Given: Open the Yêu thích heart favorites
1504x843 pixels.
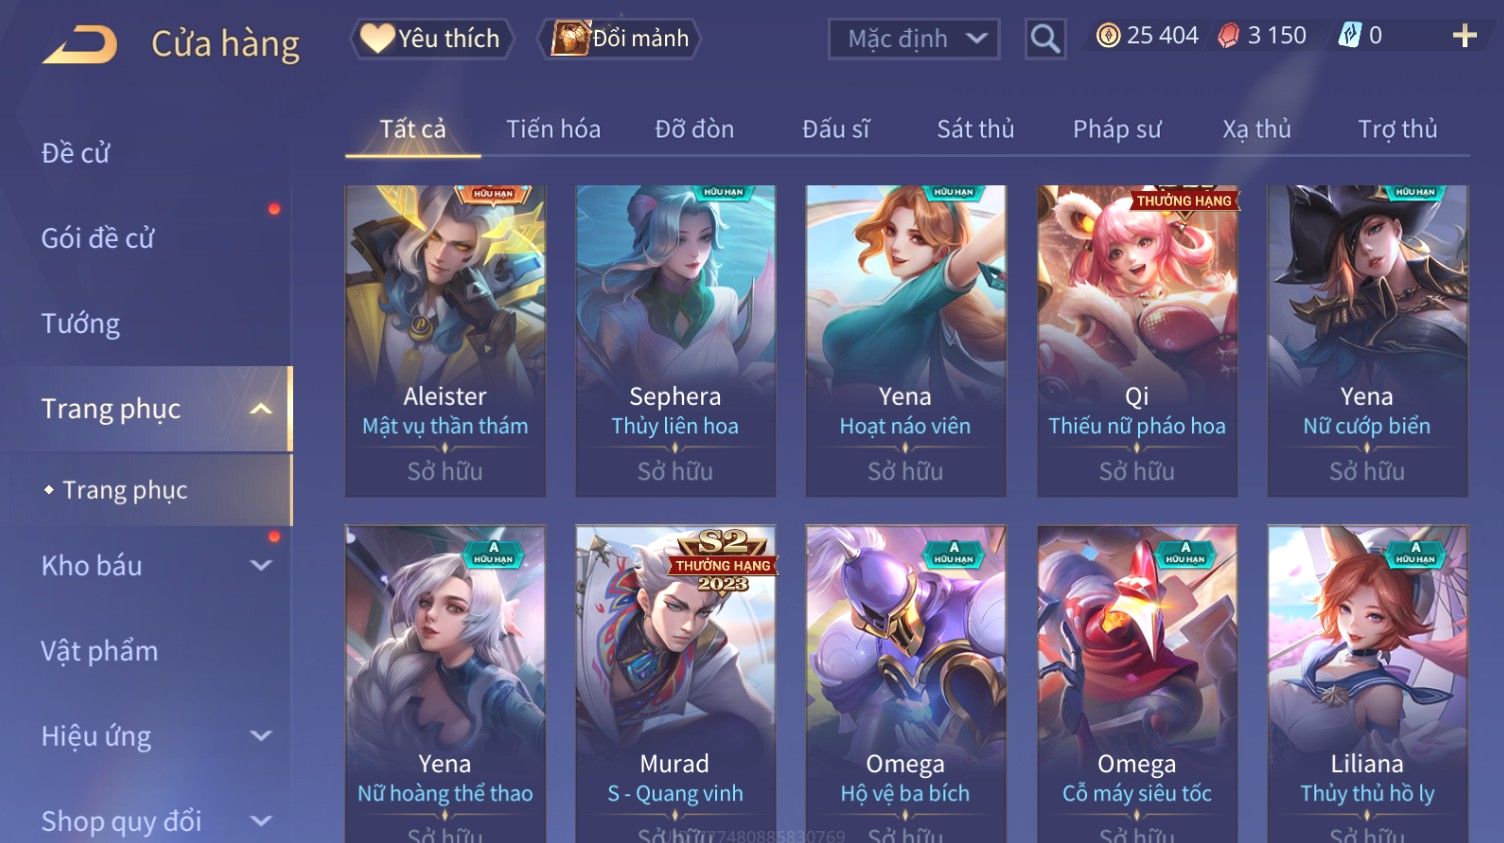Looking at the screenshot, I should click(x=431, y=39).
